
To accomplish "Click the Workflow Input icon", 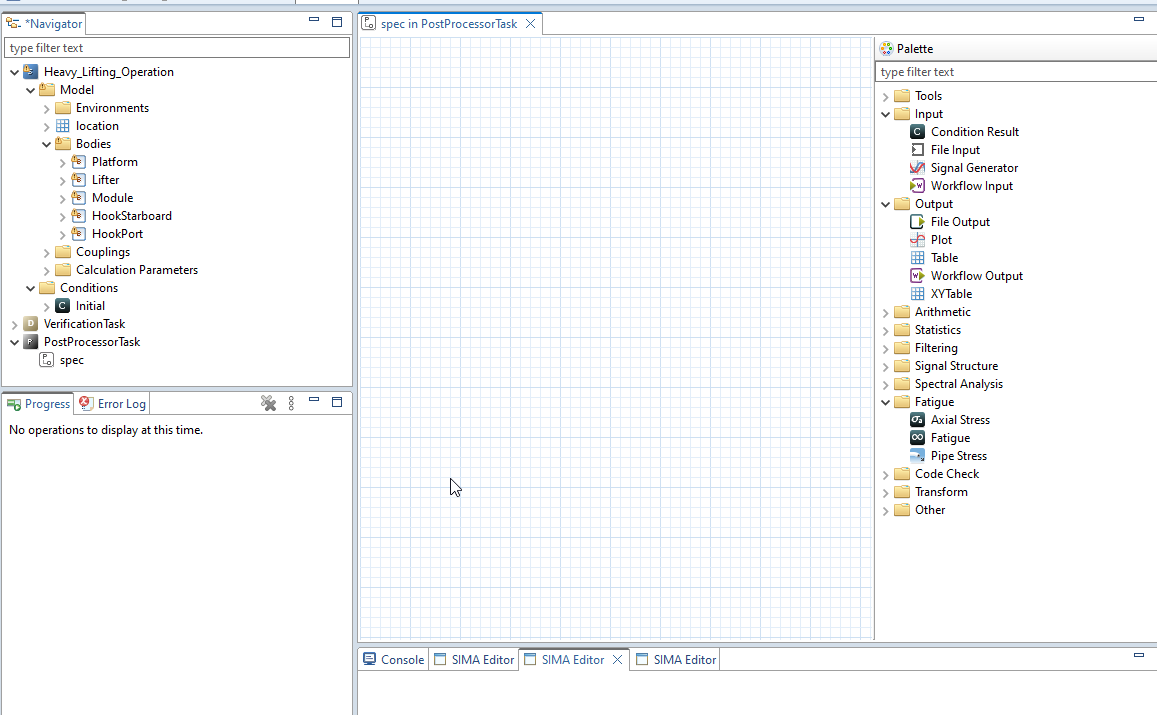I will click(918, 186).
